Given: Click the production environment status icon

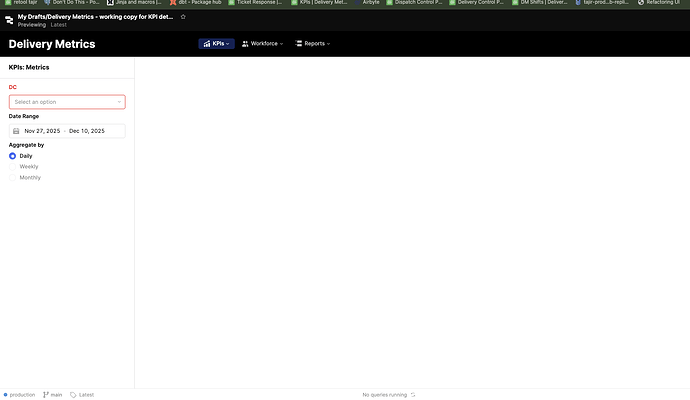Looking at the screenshot, I should 5,395.
